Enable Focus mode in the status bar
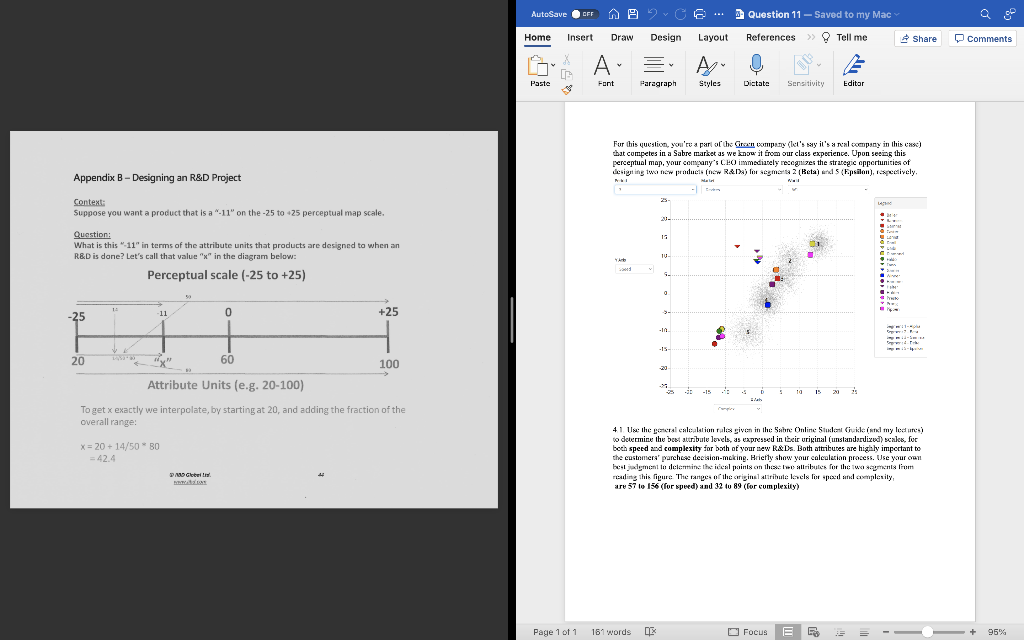 pos(746,632)
